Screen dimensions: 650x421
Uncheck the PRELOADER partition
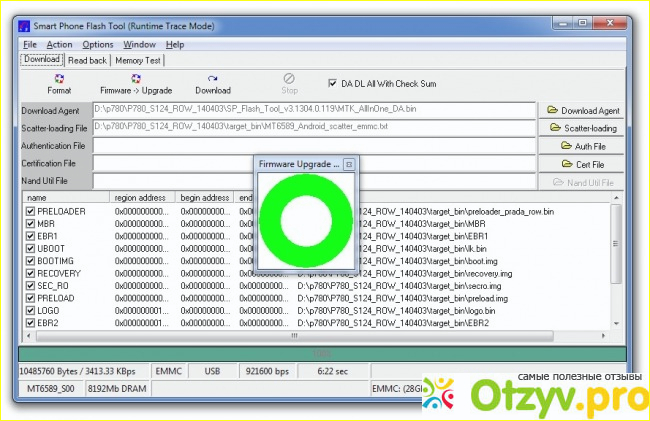click(30, 212)
